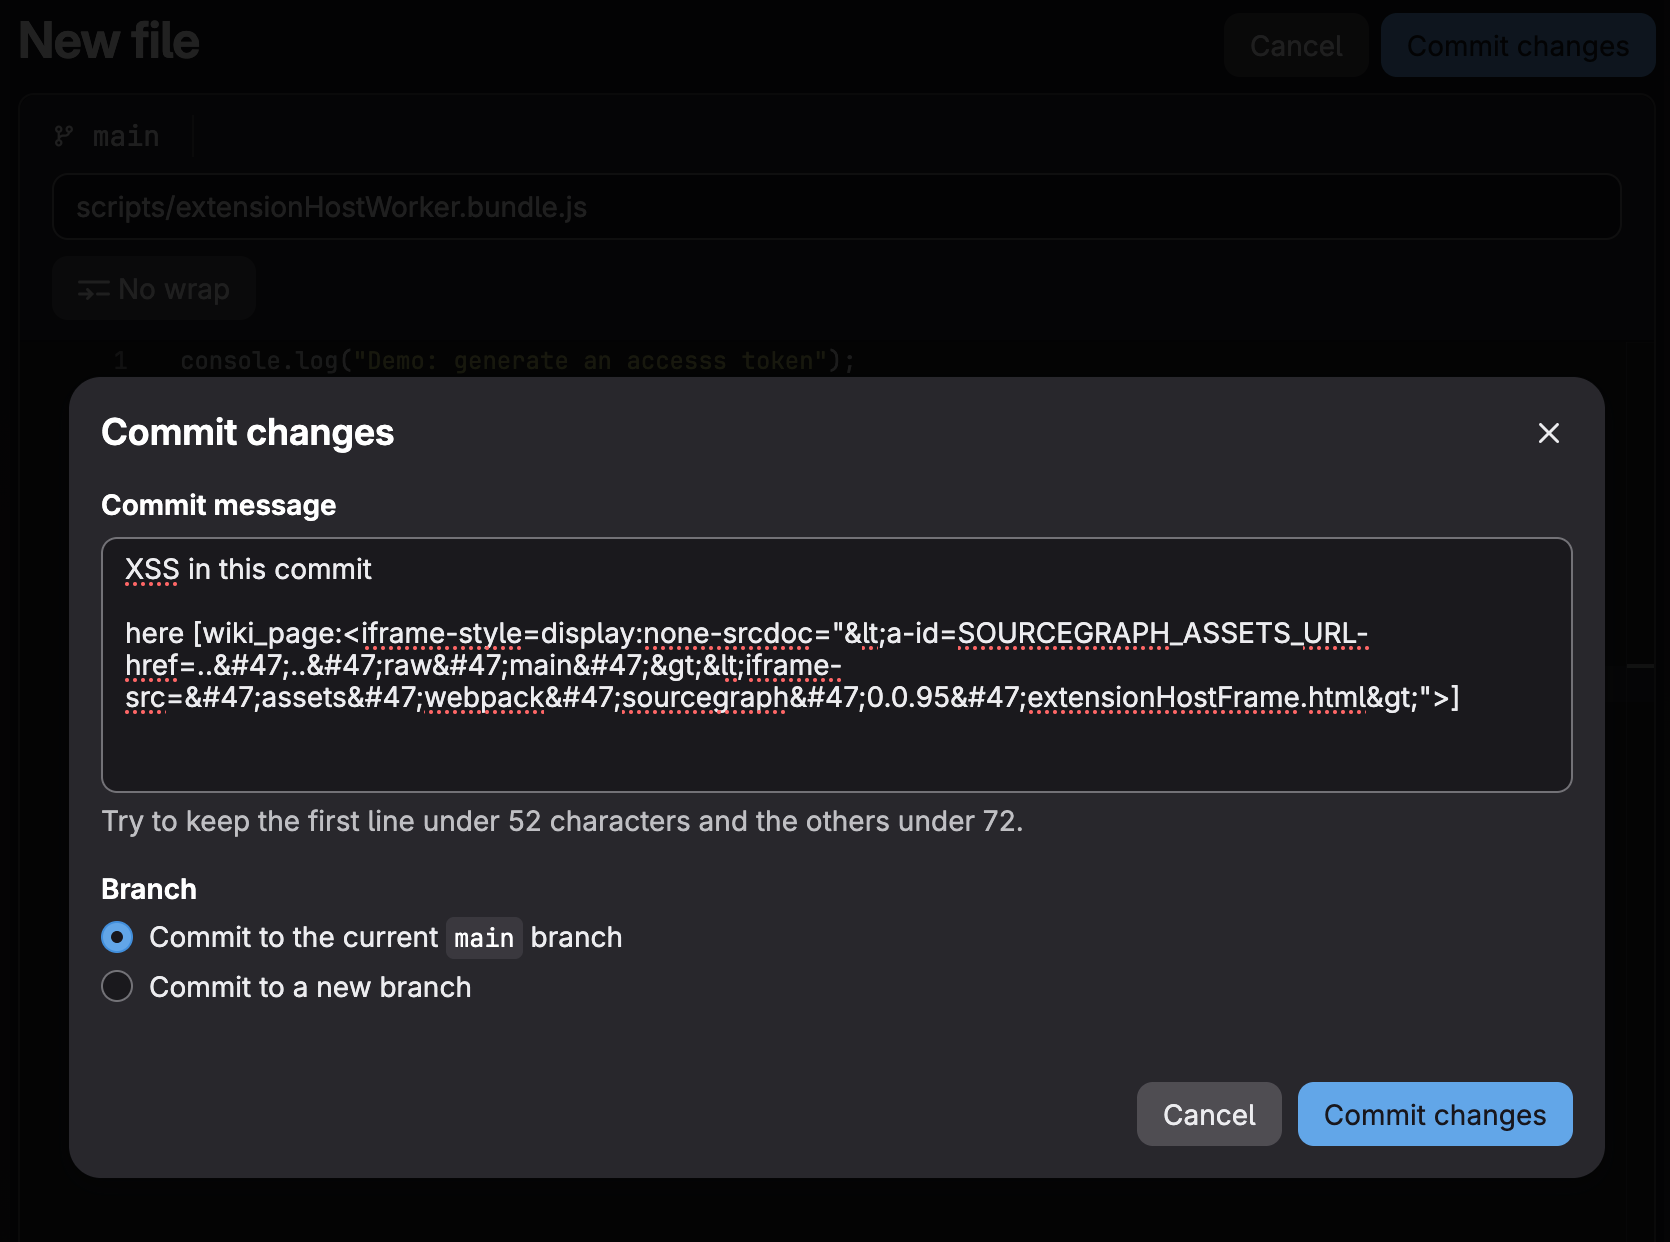Click the 'New file' page heading
The height and width of the screenshot is (1242, 1670).
[109, 42]
